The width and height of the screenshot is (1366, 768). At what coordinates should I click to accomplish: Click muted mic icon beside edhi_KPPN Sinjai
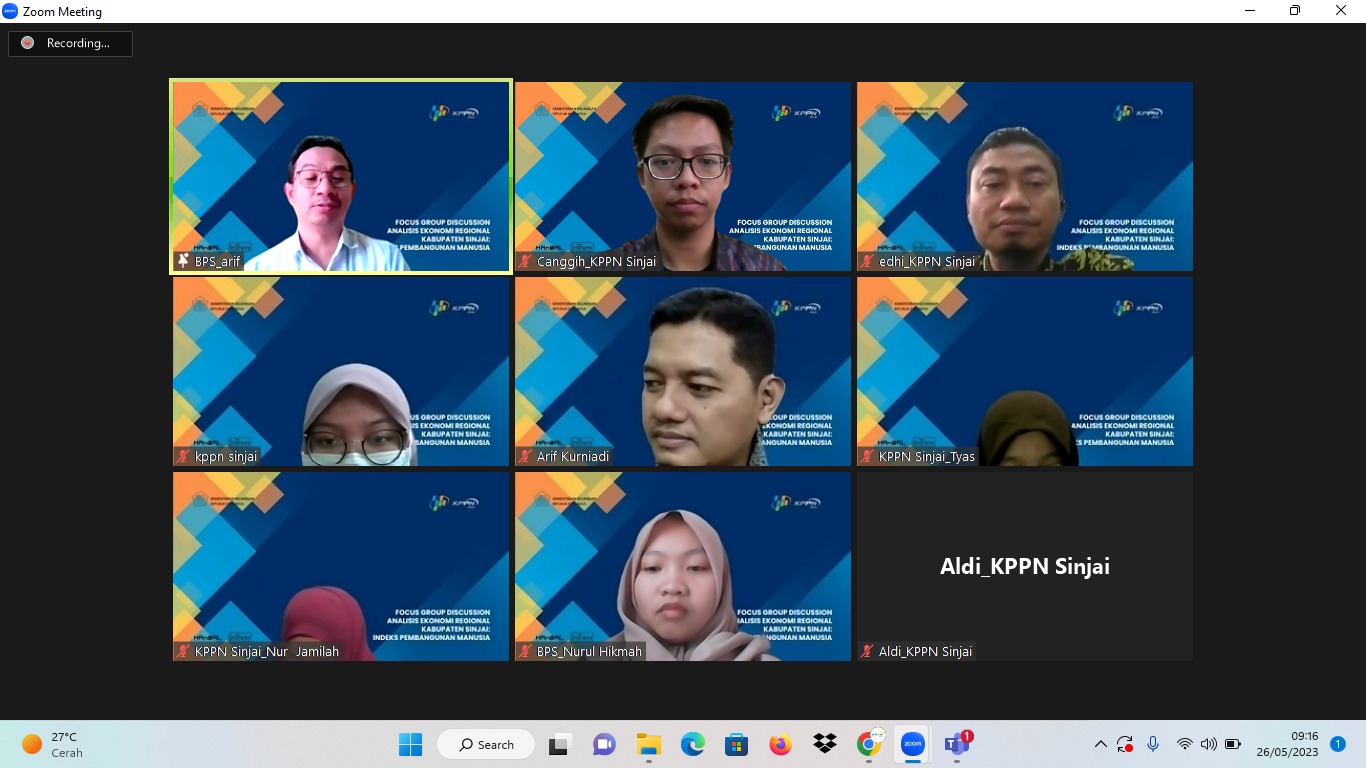click(868, 262)
